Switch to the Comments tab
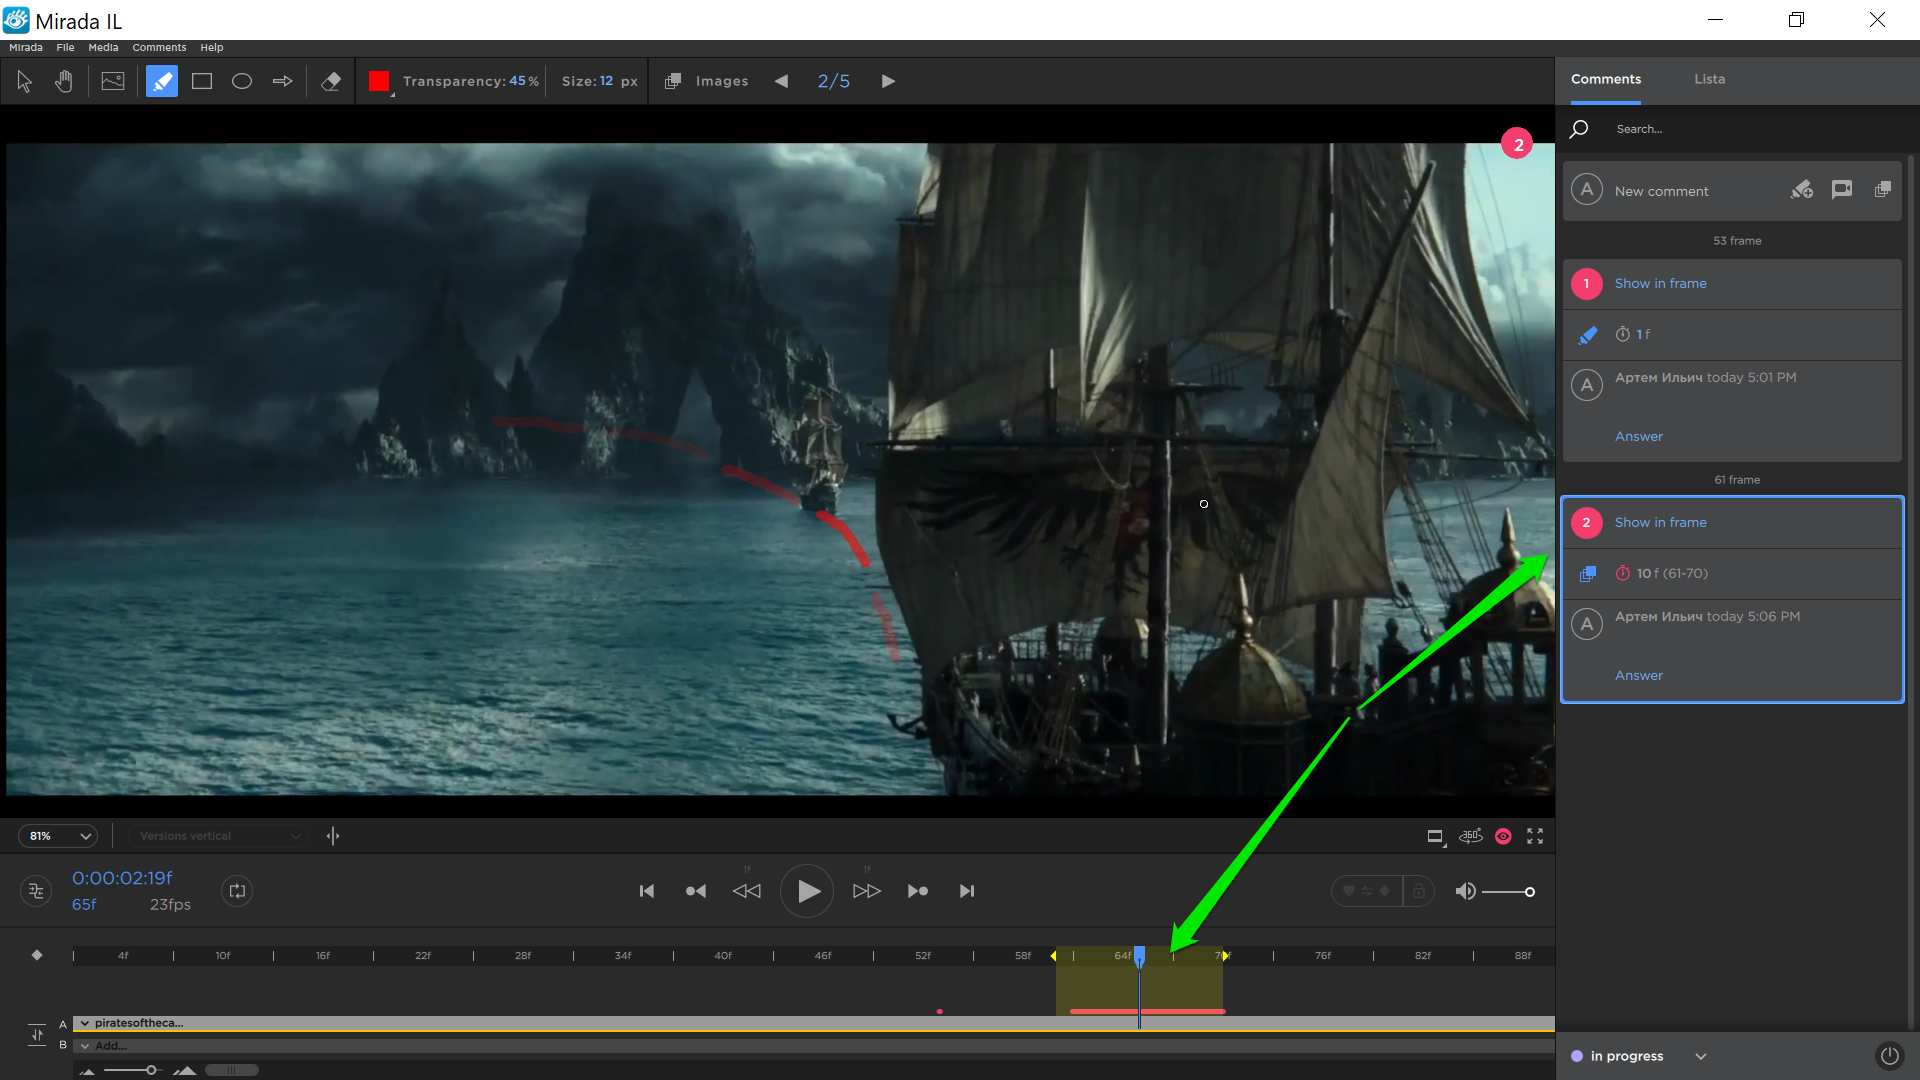Screen dimensions: 1920x1080 tap(1605, 79)
